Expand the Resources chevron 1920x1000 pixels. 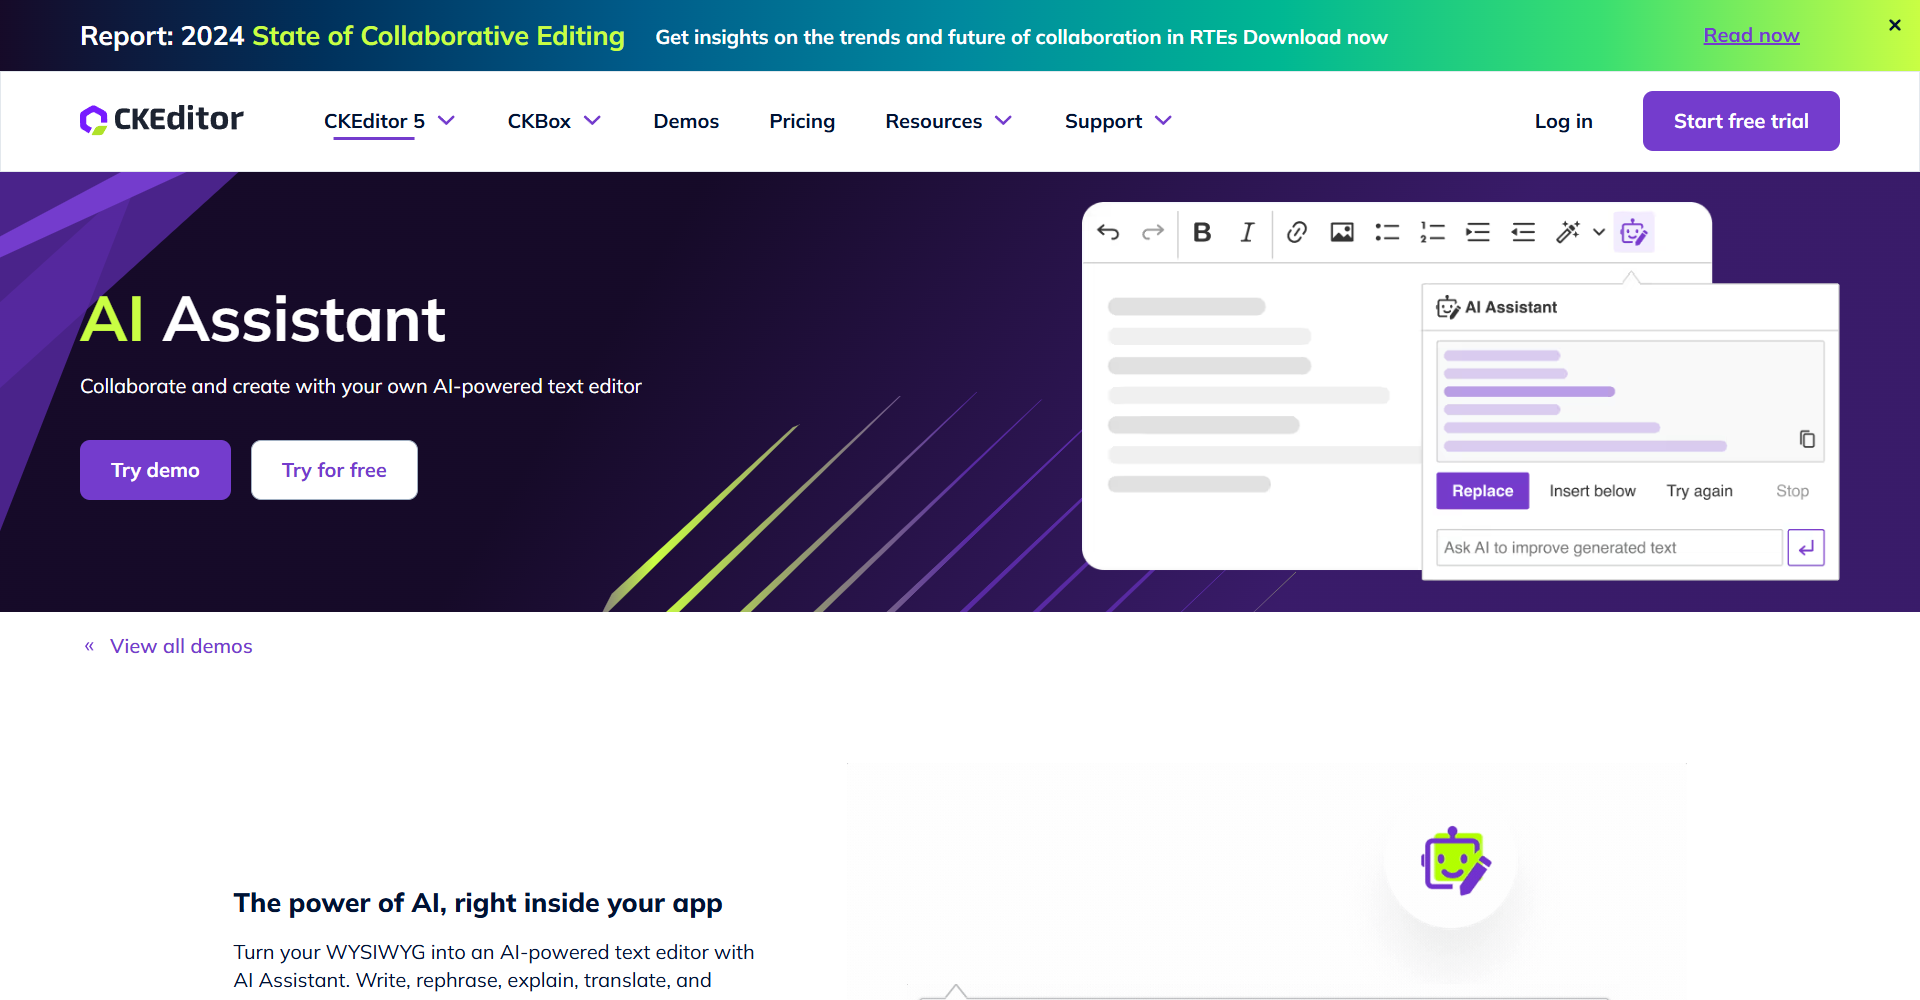(x=1003, y=121)
